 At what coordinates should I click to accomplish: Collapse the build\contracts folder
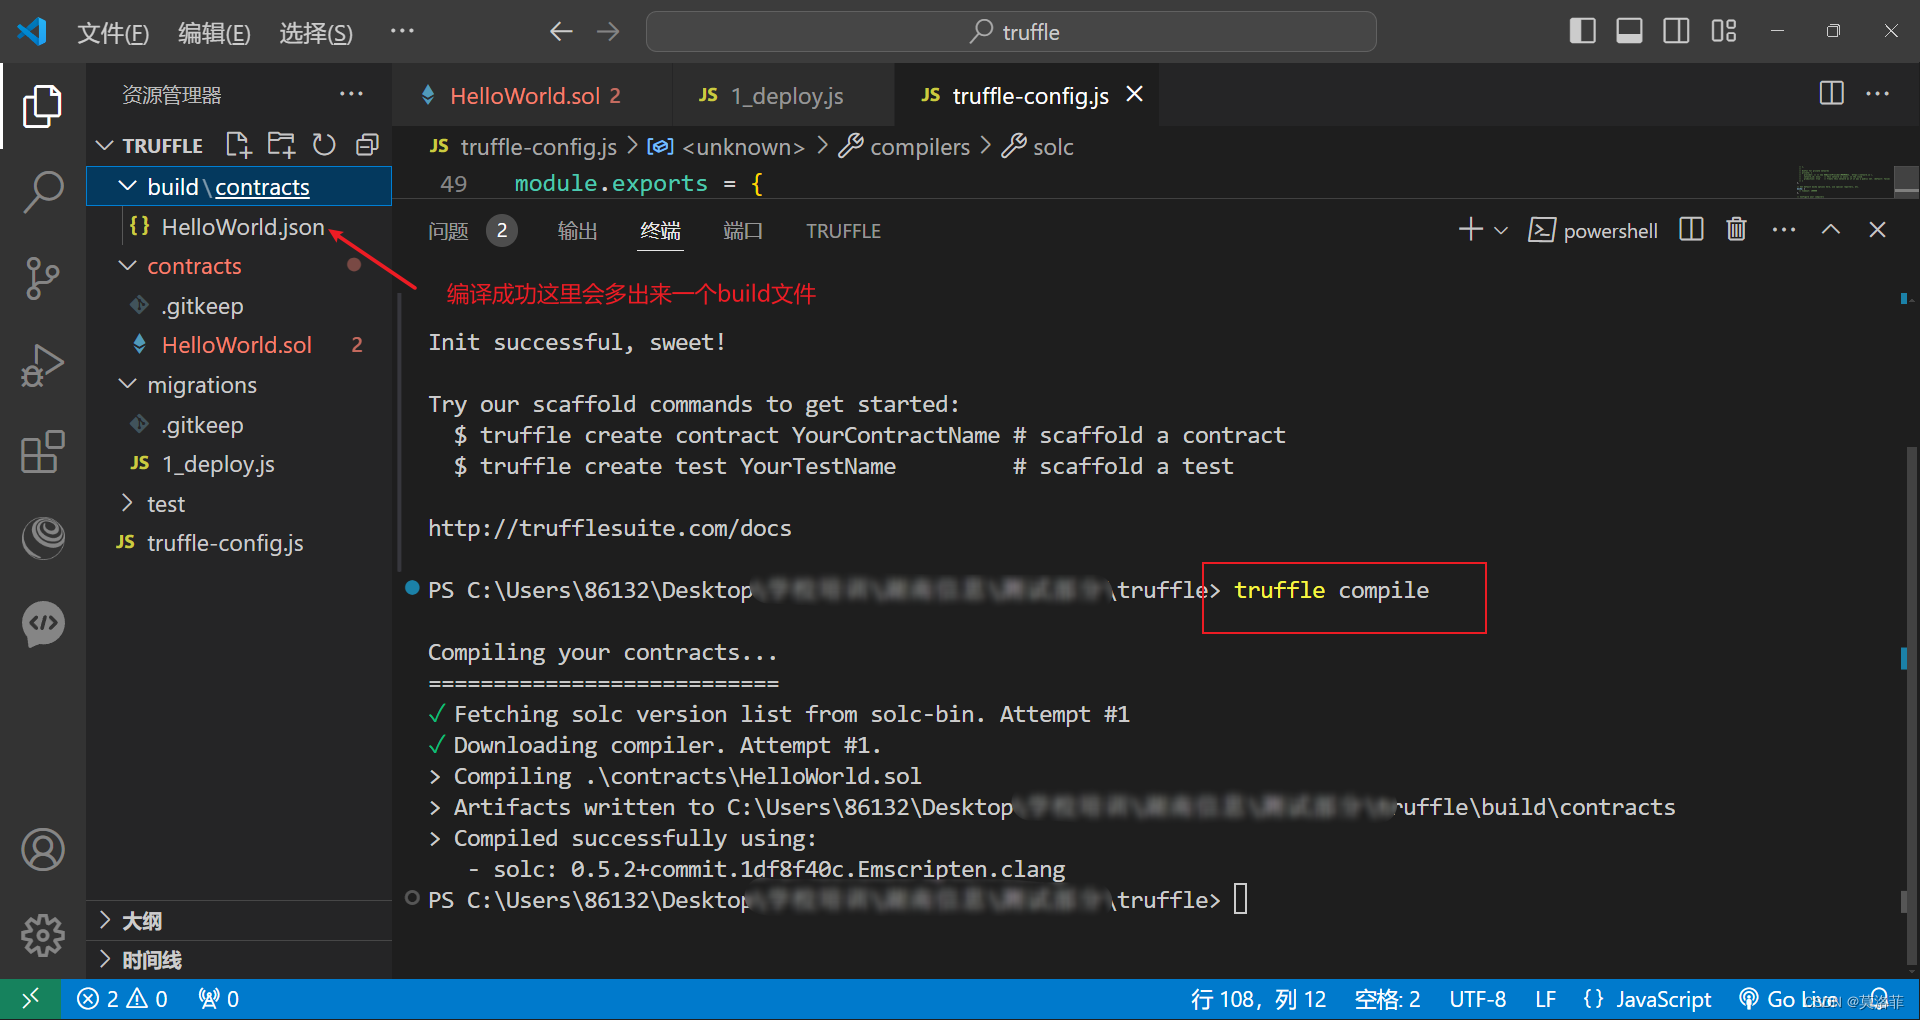(x=127, y=186)
